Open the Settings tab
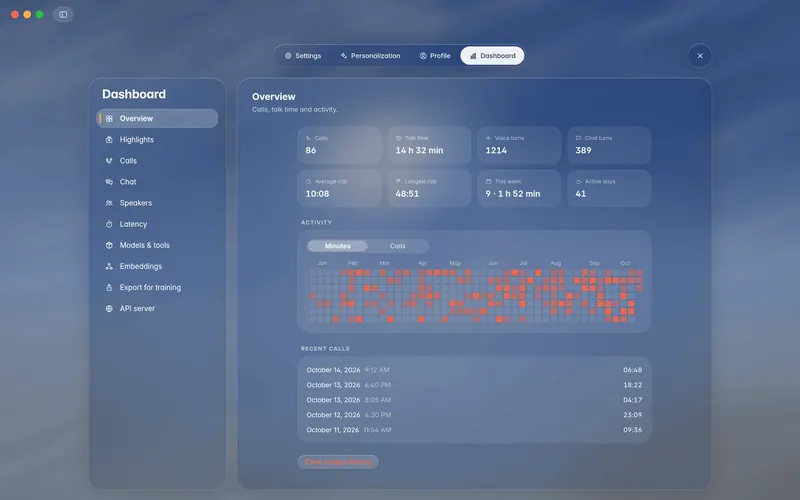The height and width of the screenshot is (500, 800). point(303,56)
